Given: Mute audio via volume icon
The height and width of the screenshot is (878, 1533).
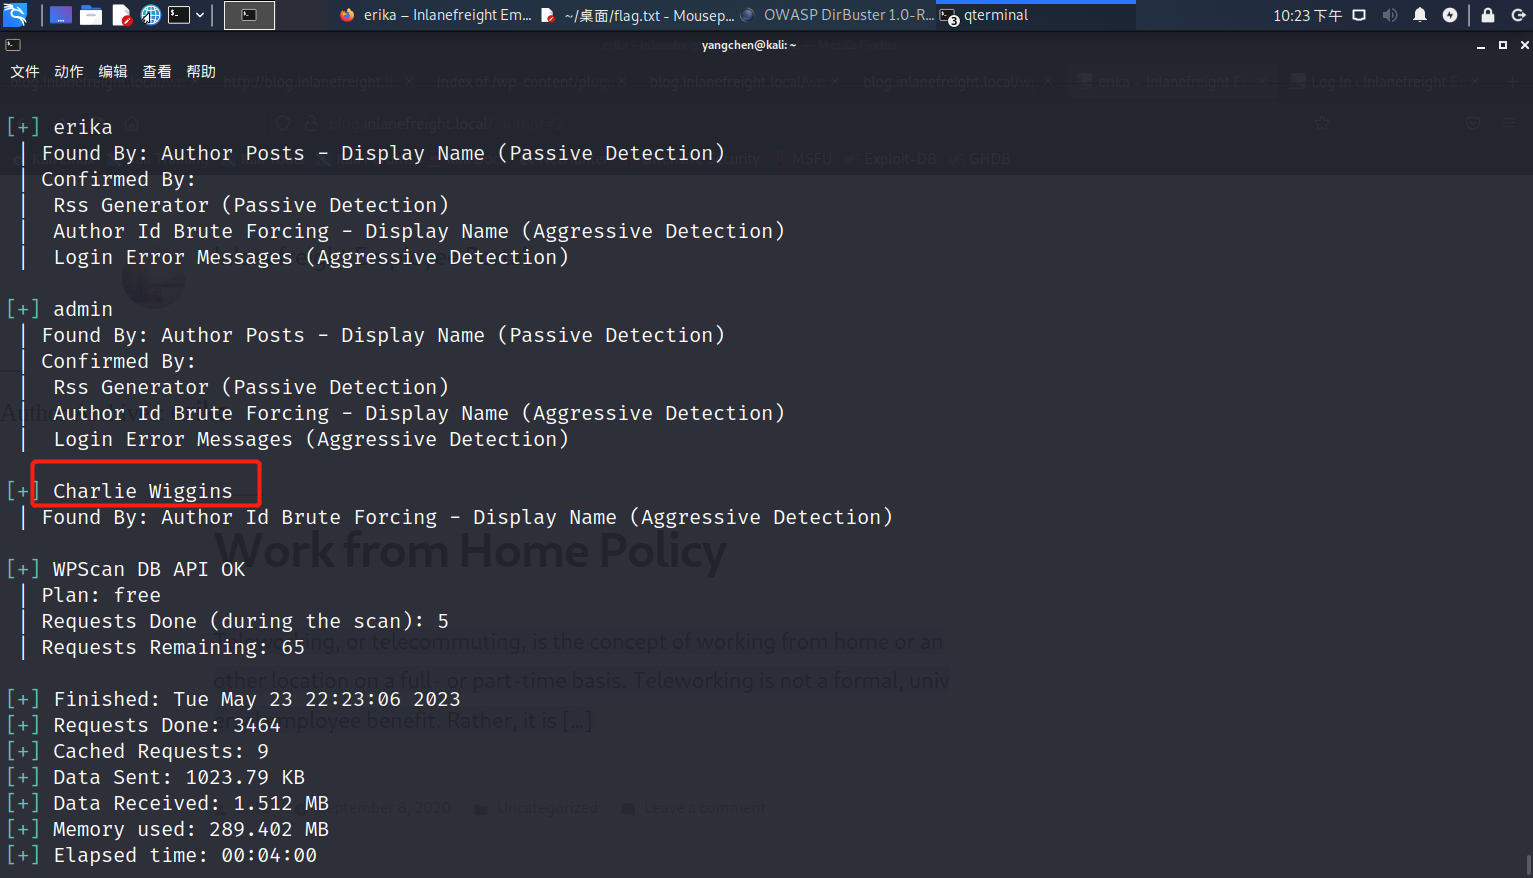Looking at the screenshot, I should (1390, 15).
